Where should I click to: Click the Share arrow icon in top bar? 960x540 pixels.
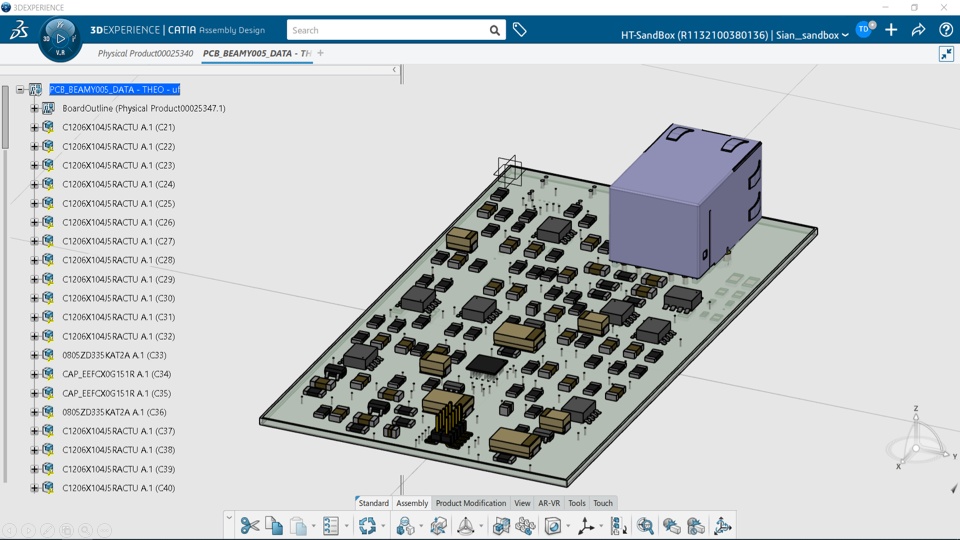point(918,29)
